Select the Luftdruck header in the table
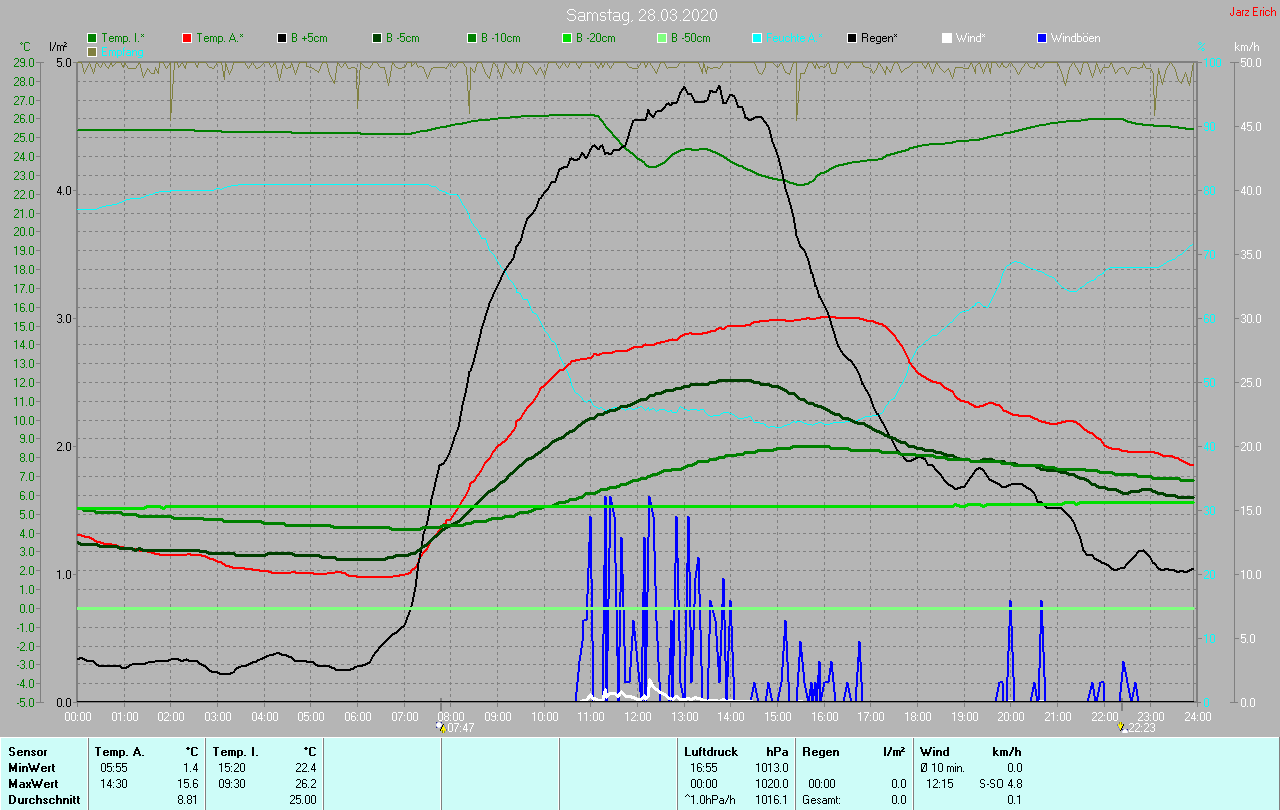This screenshot has width=1280, height=810. [710, 751]
